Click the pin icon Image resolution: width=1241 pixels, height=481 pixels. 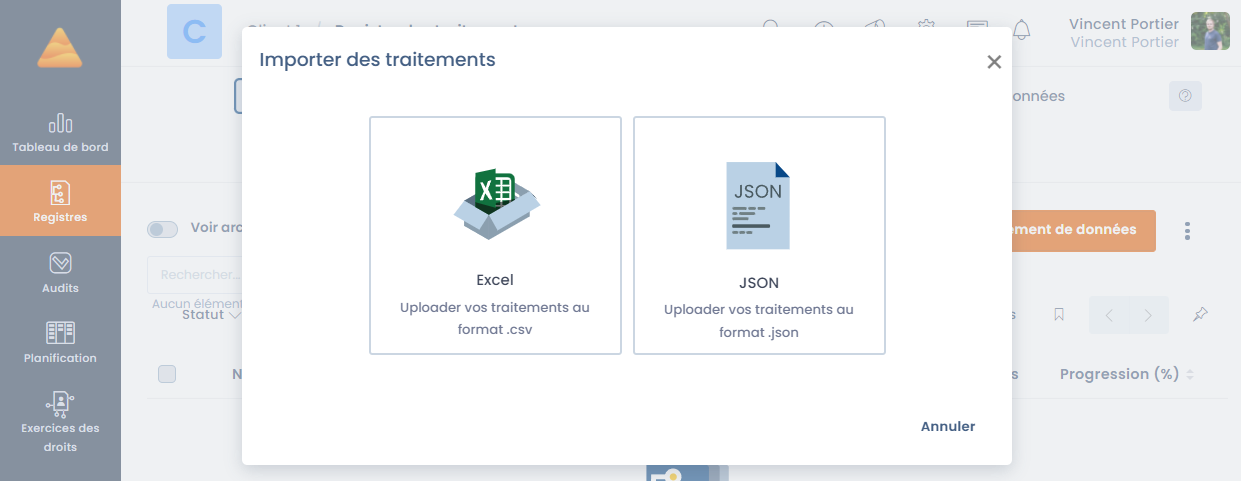(1200, 315)
